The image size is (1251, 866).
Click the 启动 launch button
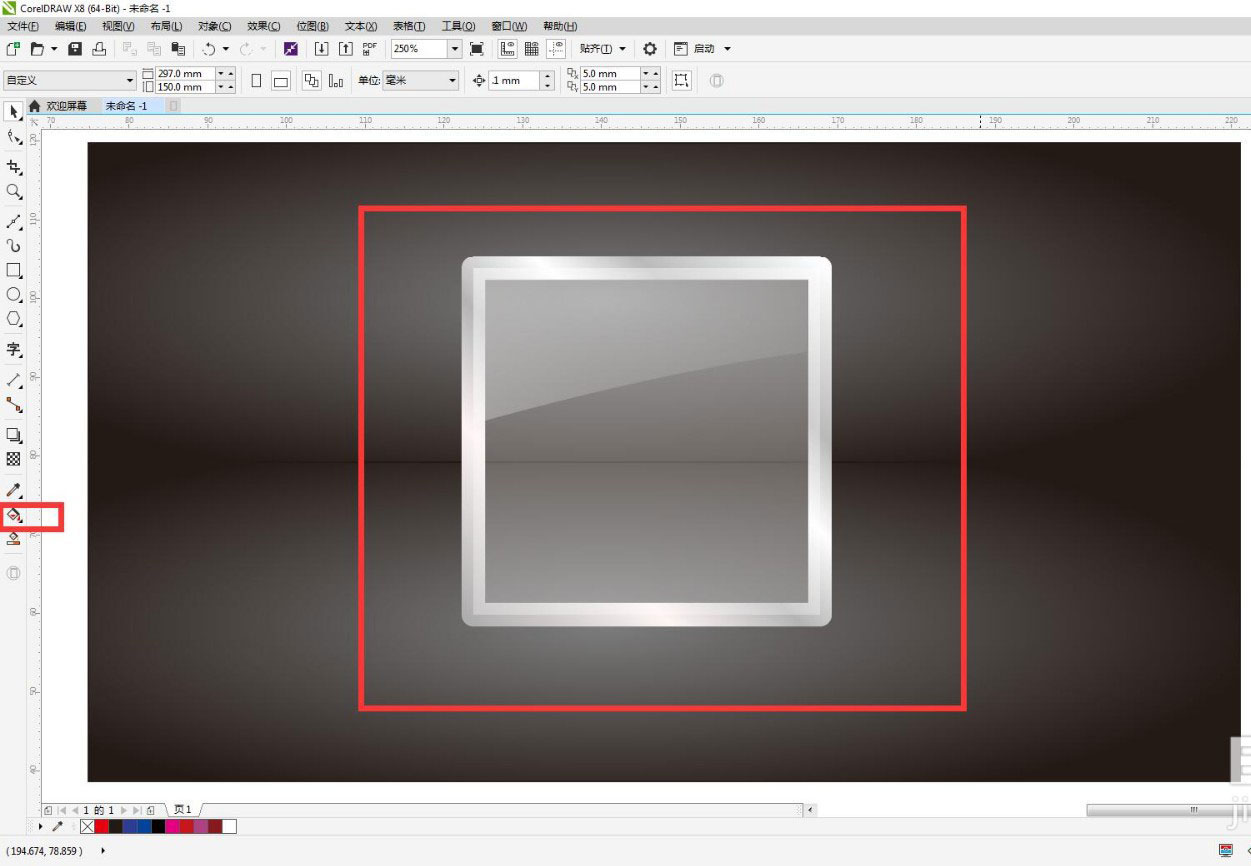tap(704, 49)
